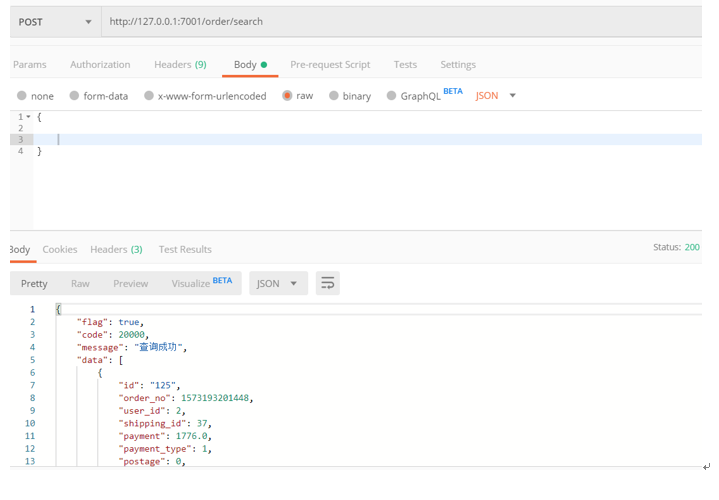719x500 pixels.
Task: Click the "message" response line
Action: tap(132, 347)
